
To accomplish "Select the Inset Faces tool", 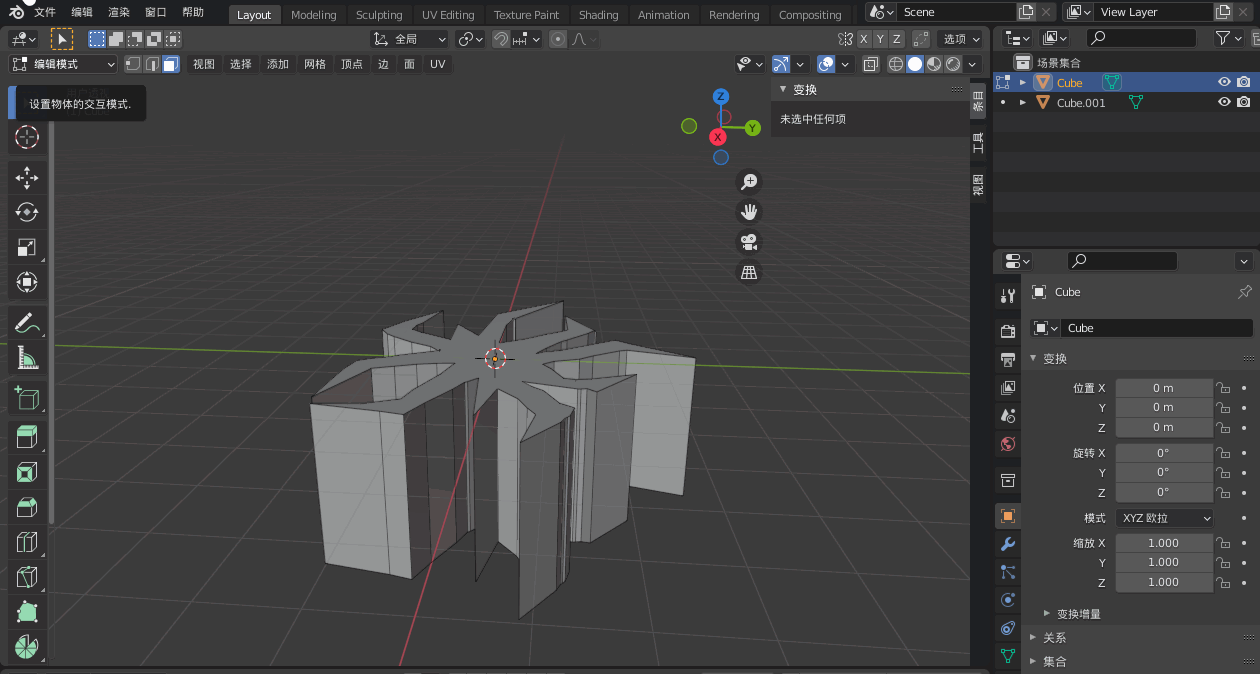I will point(27,472).
